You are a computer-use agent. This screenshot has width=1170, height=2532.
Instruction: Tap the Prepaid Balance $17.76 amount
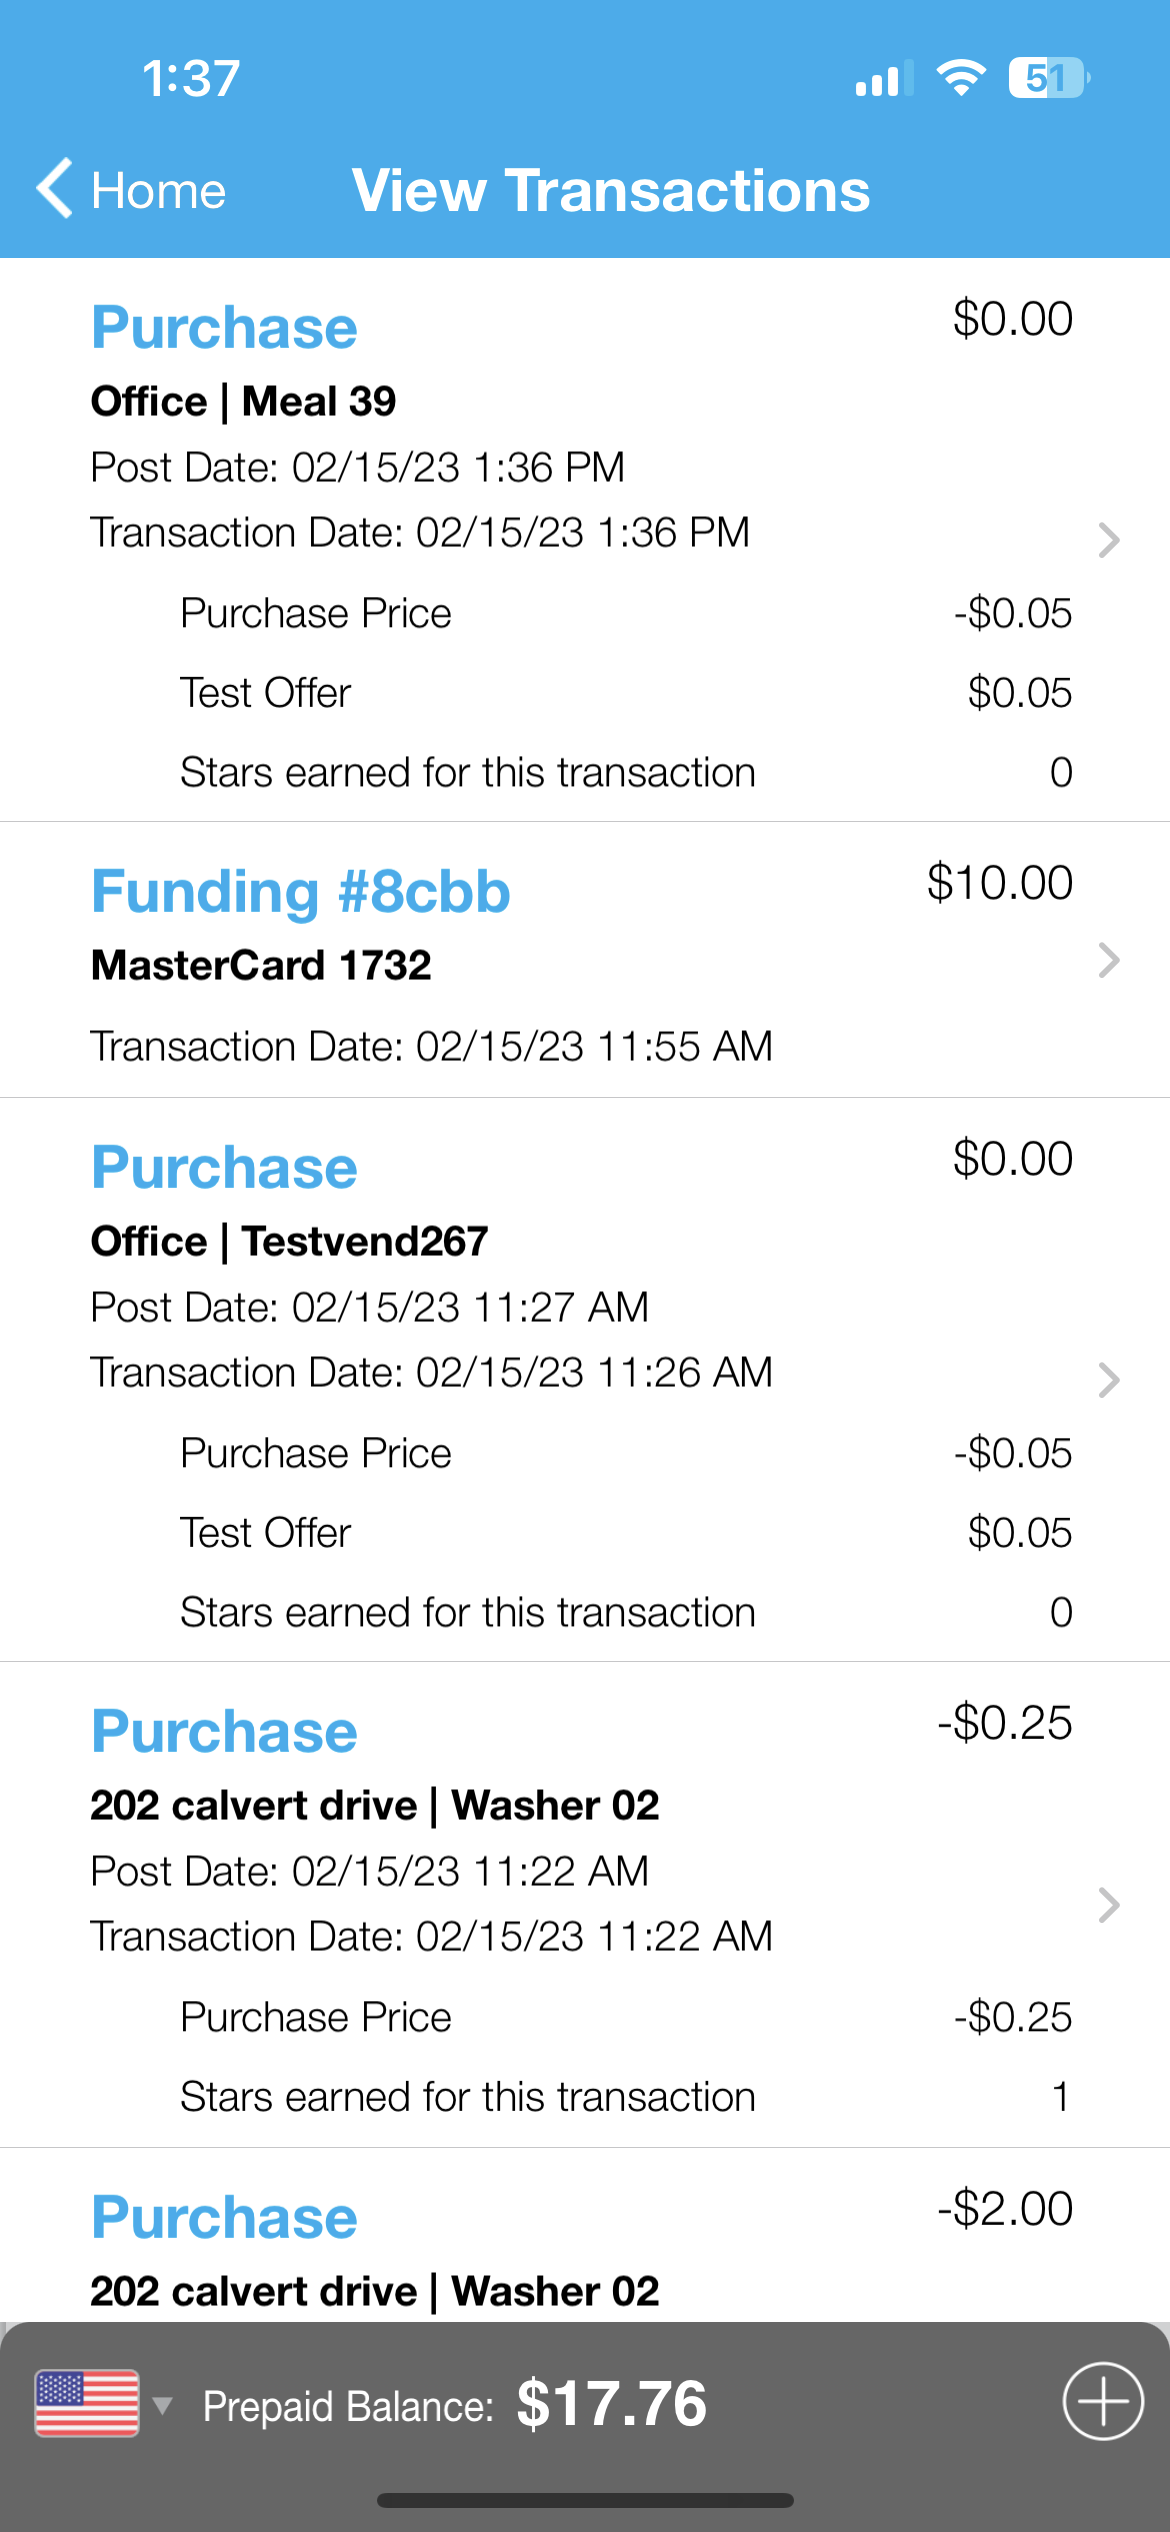[x=611, y=2403]
